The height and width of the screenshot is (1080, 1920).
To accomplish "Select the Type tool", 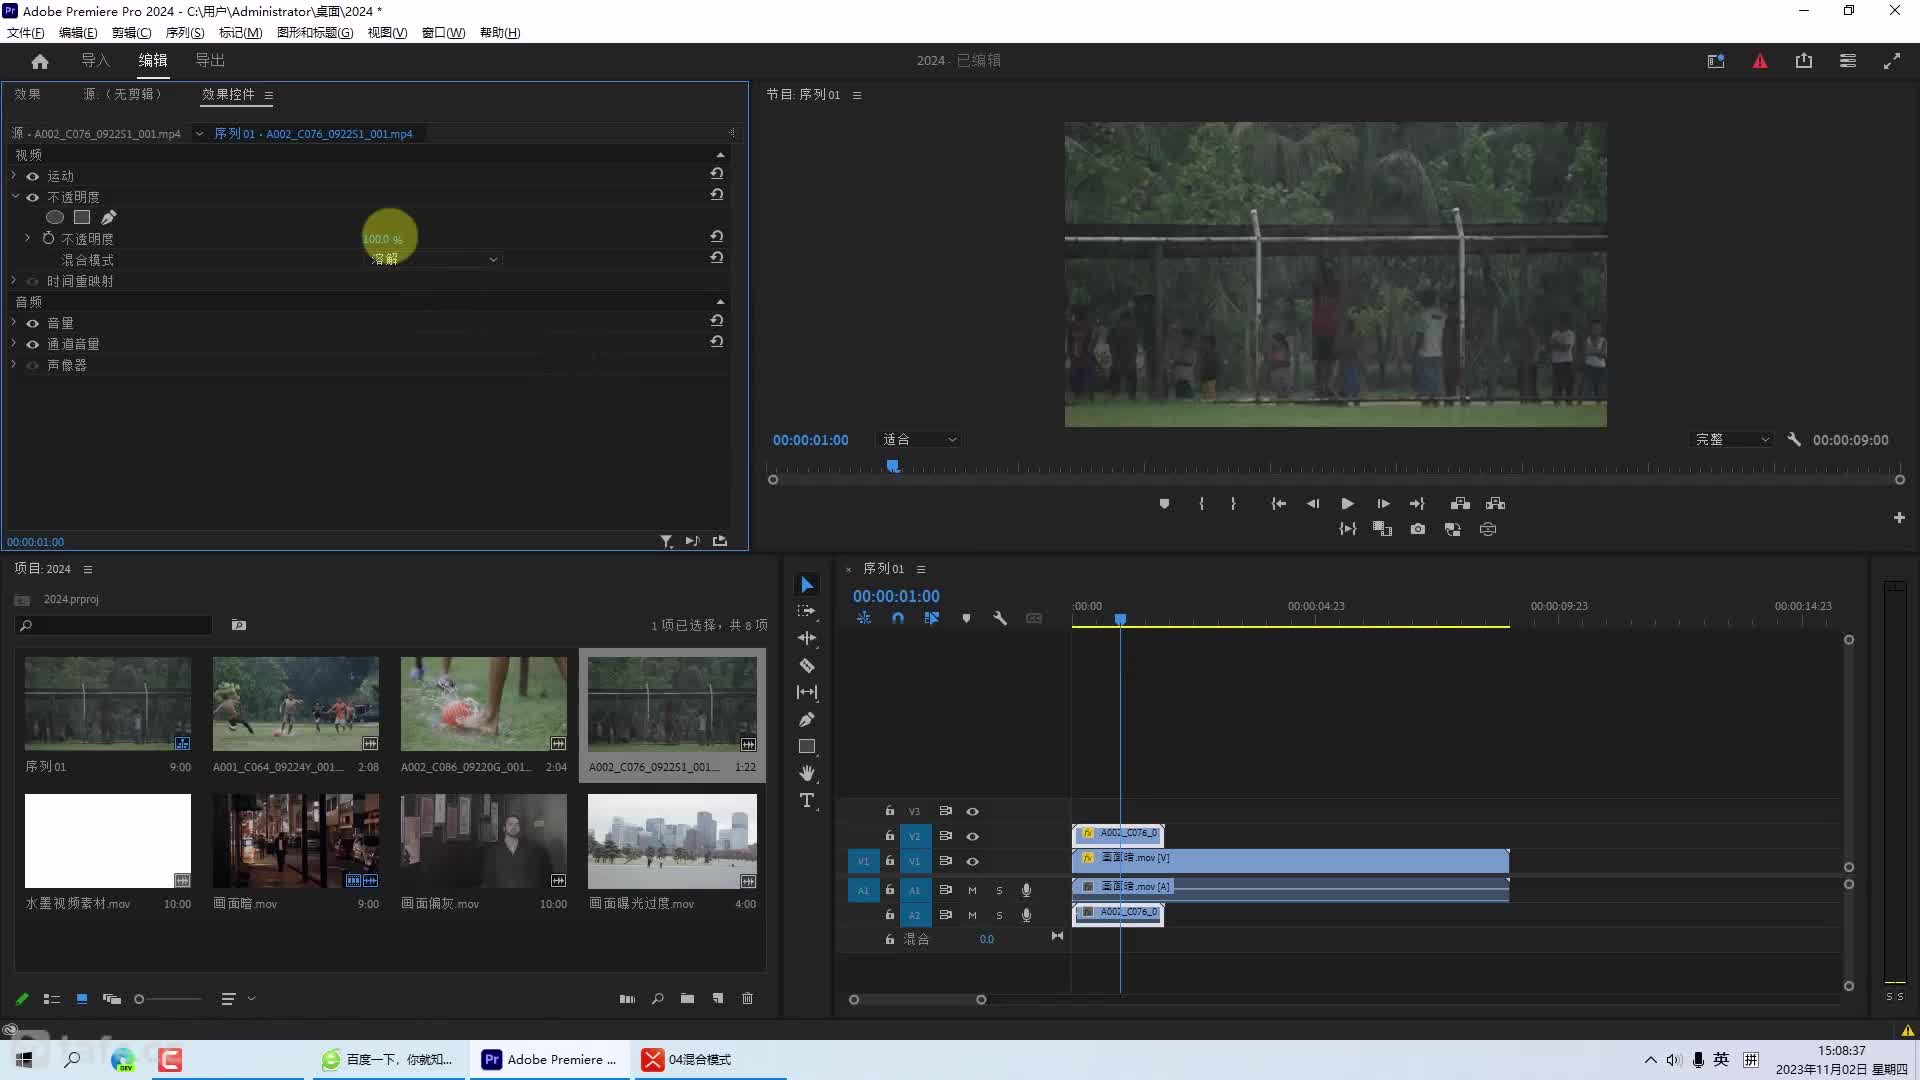I will tap(806, 800).
